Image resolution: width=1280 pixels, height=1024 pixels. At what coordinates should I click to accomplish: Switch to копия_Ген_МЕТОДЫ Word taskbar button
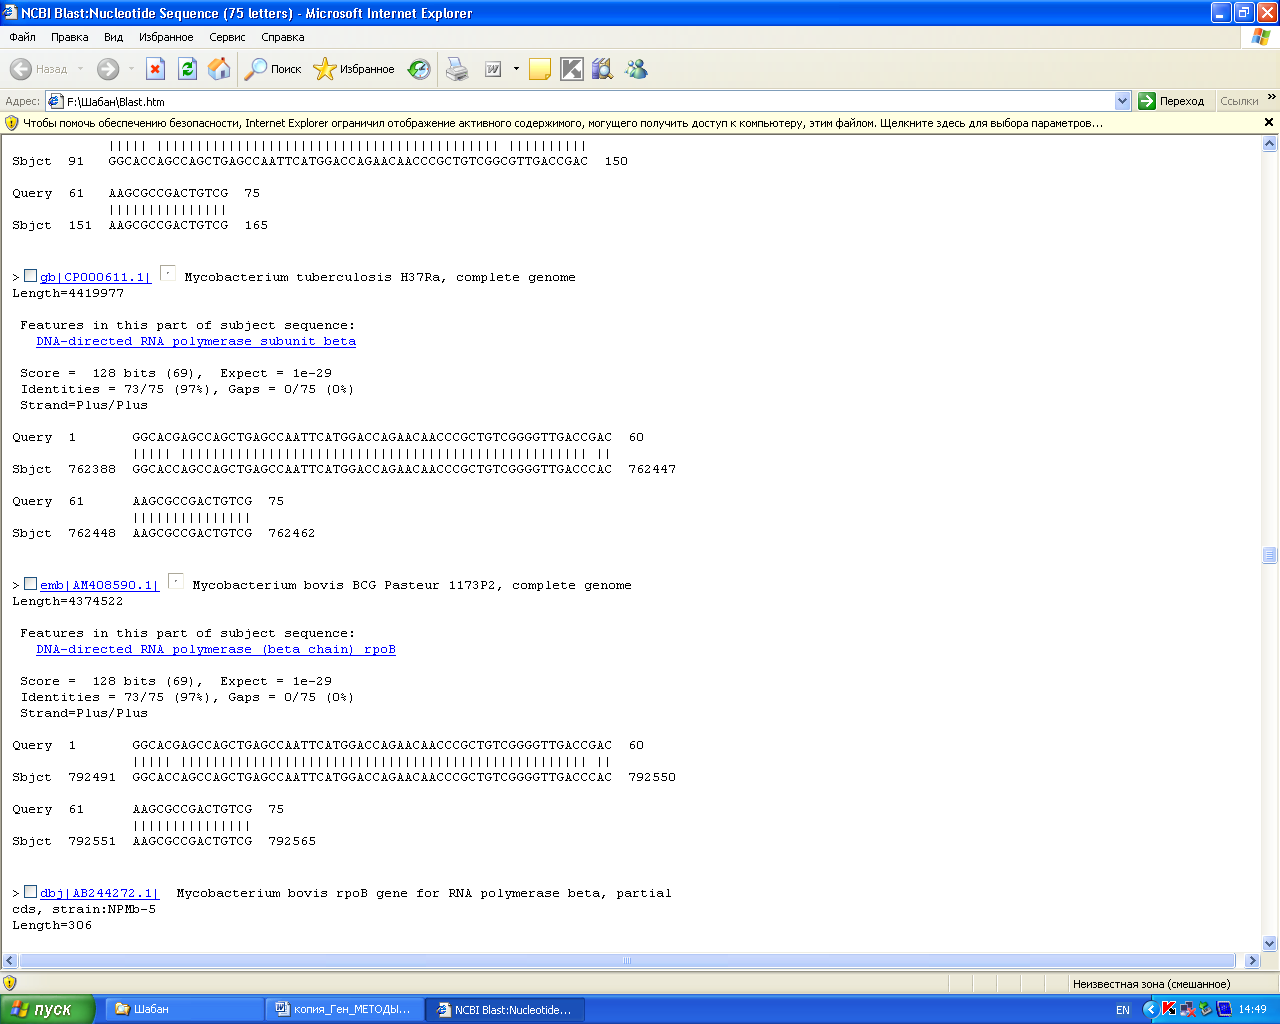point(344,1009)
